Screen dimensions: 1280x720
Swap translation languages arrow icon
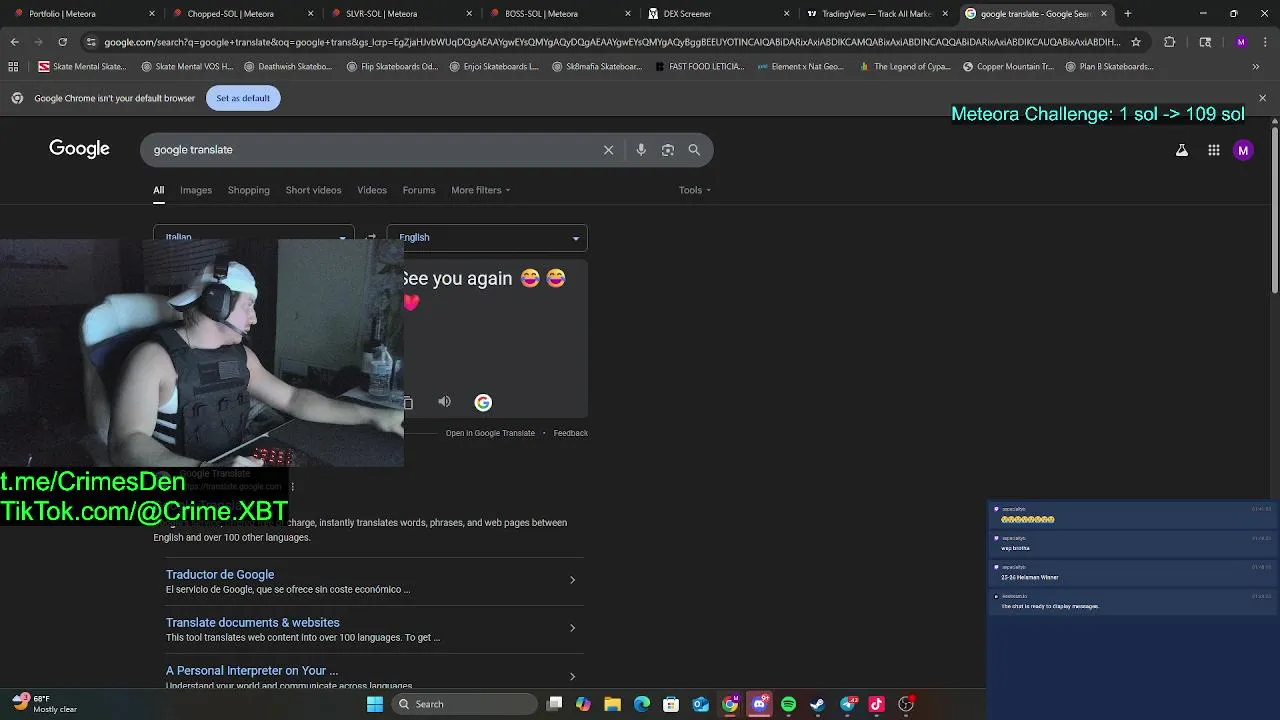(371, 237)
